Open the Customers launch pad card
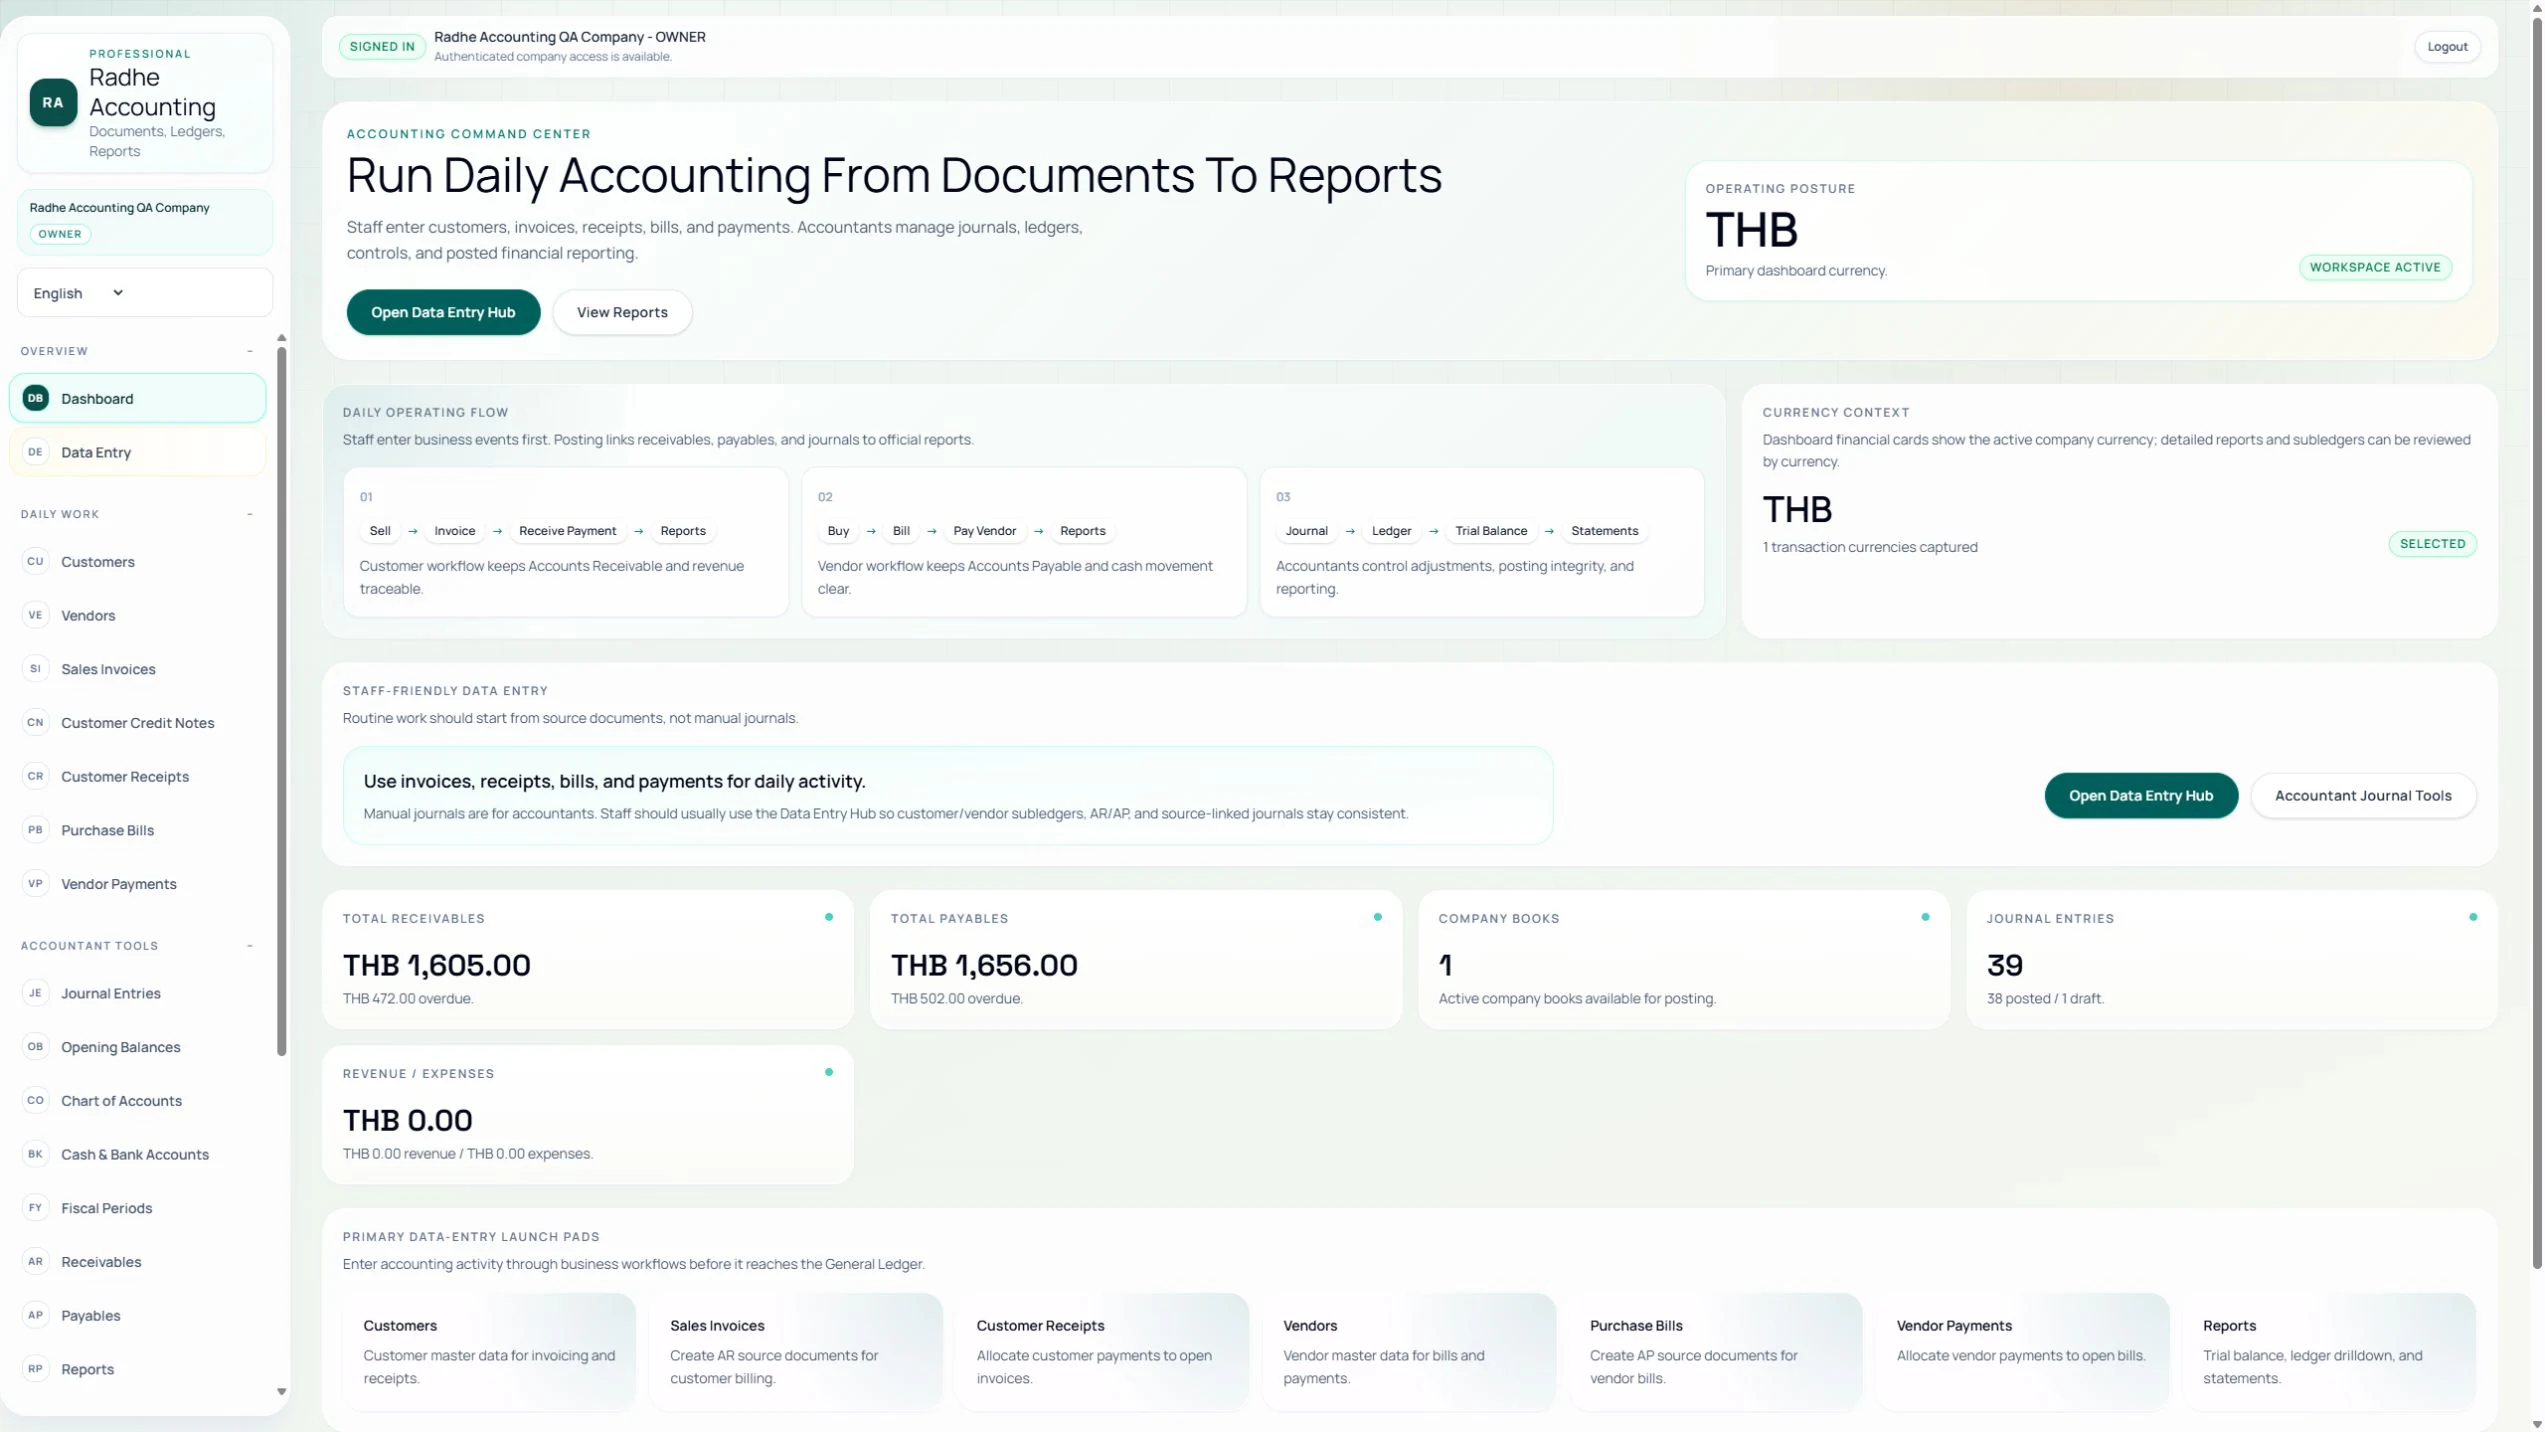2545x1432 pixels. [x=489, y=1352]
